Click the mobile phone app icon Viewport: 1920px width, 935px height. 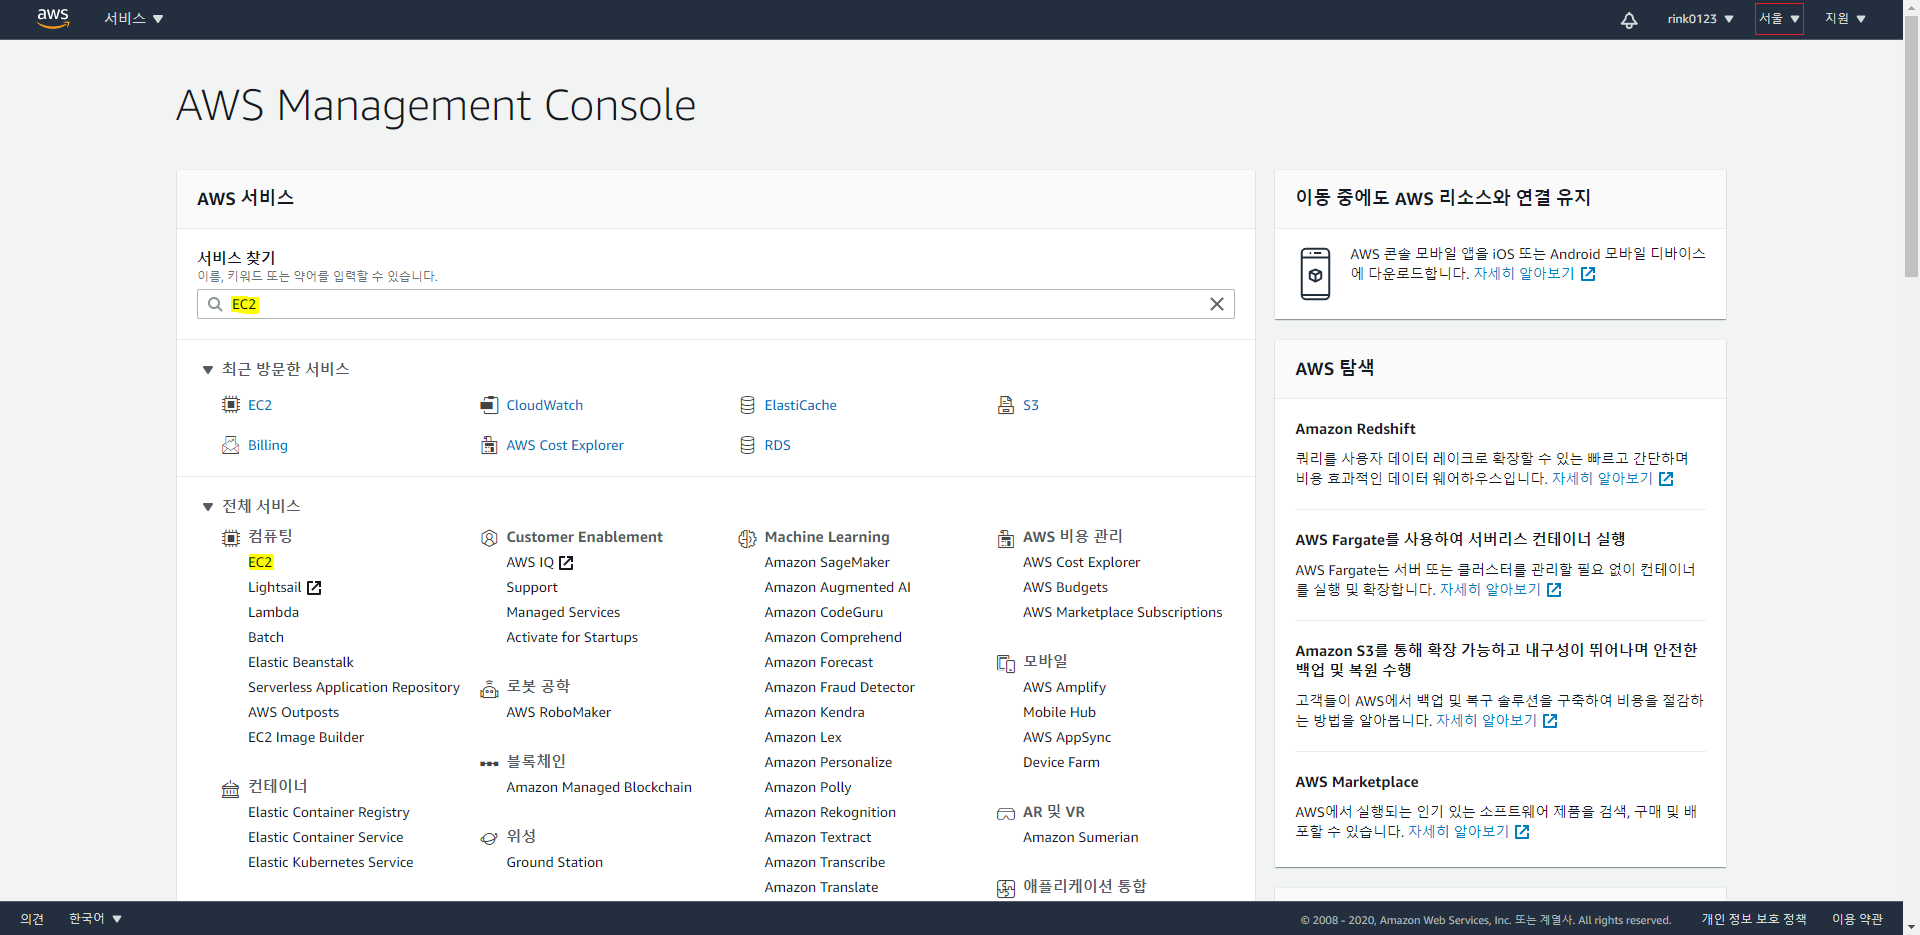click(x=1315, y=274)
